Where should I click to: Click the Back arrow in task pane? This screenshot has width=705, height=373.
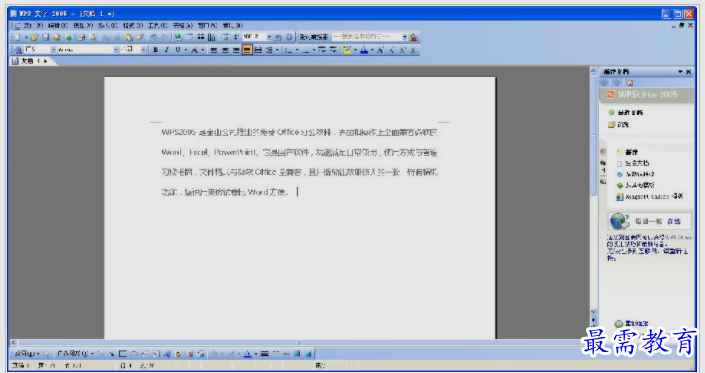pos(604,83)
